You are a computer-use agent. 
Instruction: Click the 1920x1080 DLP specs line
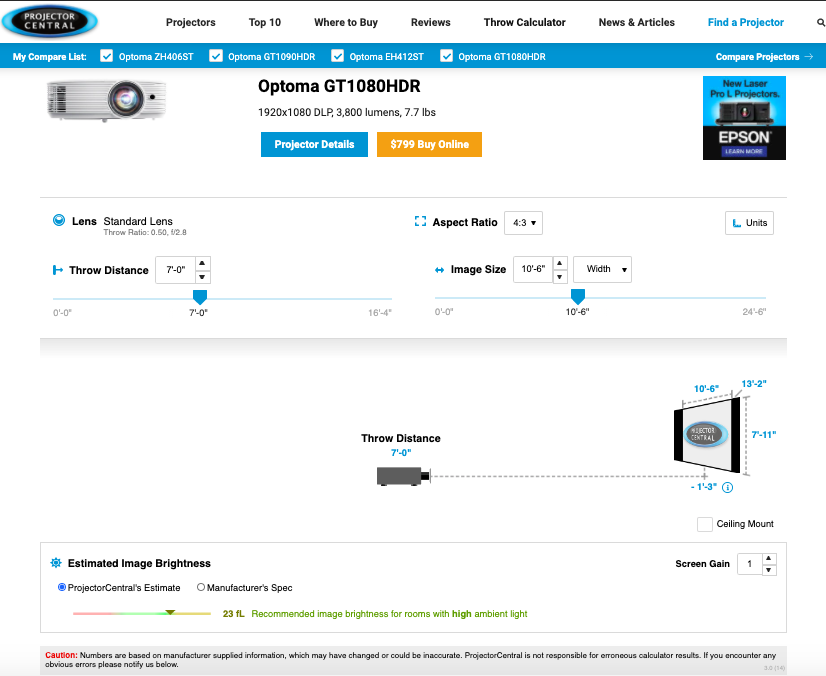point(347,112)
